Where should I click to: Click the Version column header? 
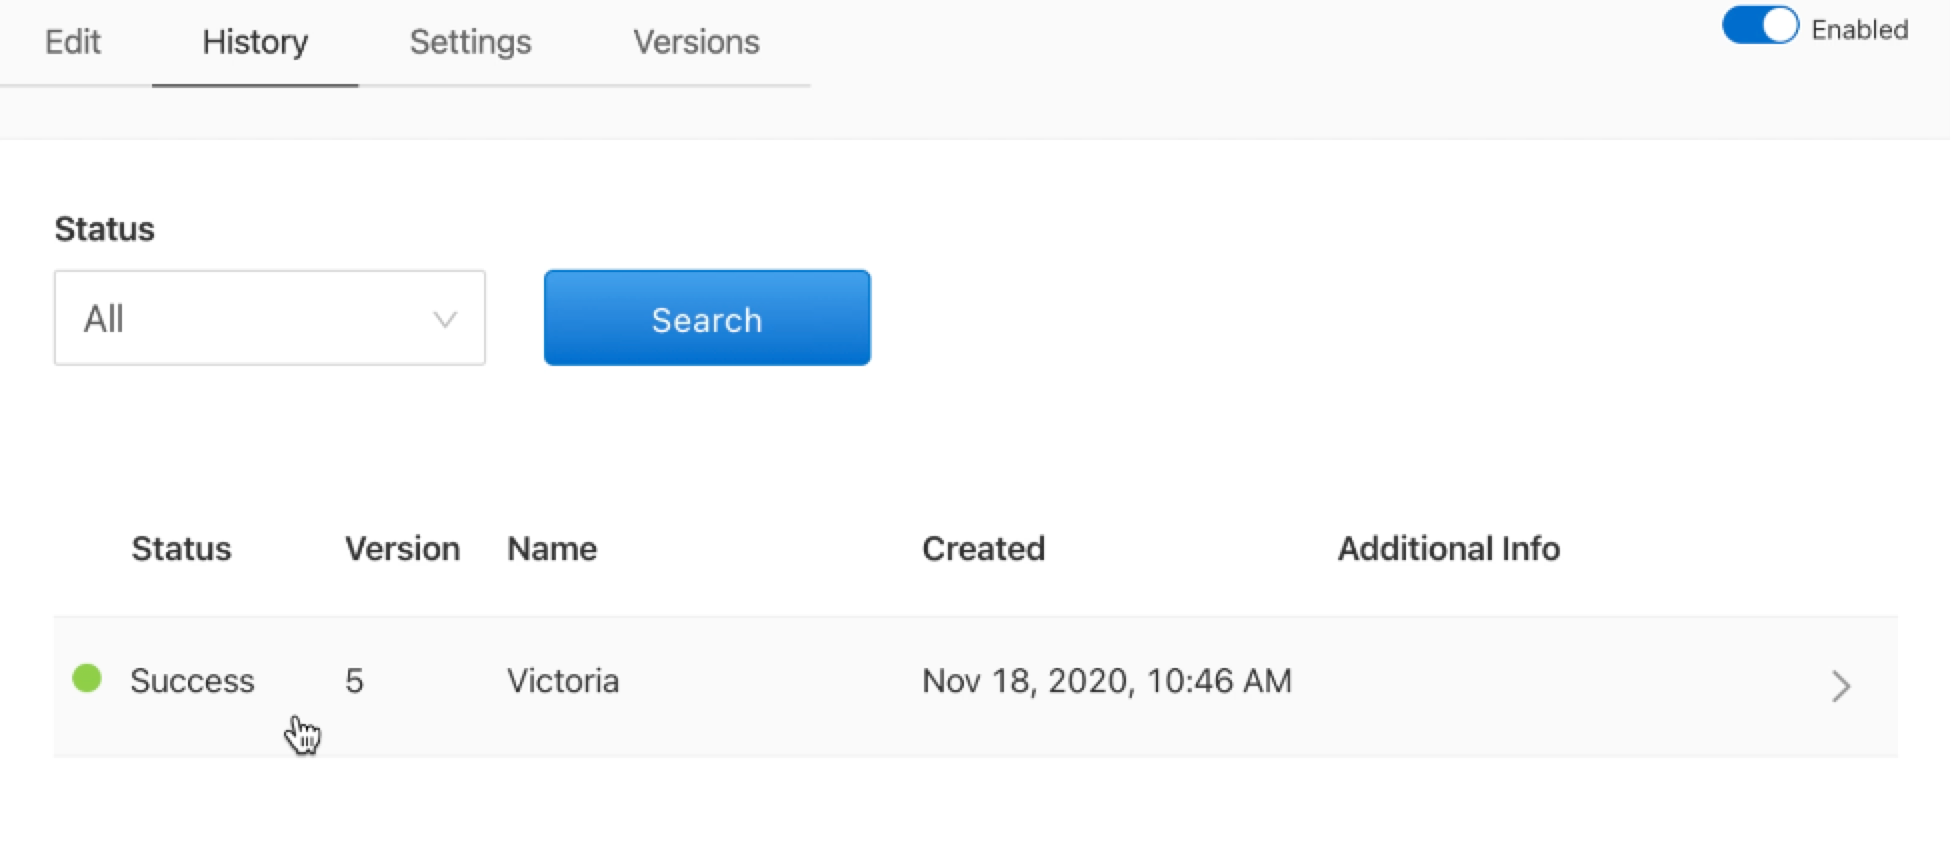pyautogui.click(x=402, y=549)
